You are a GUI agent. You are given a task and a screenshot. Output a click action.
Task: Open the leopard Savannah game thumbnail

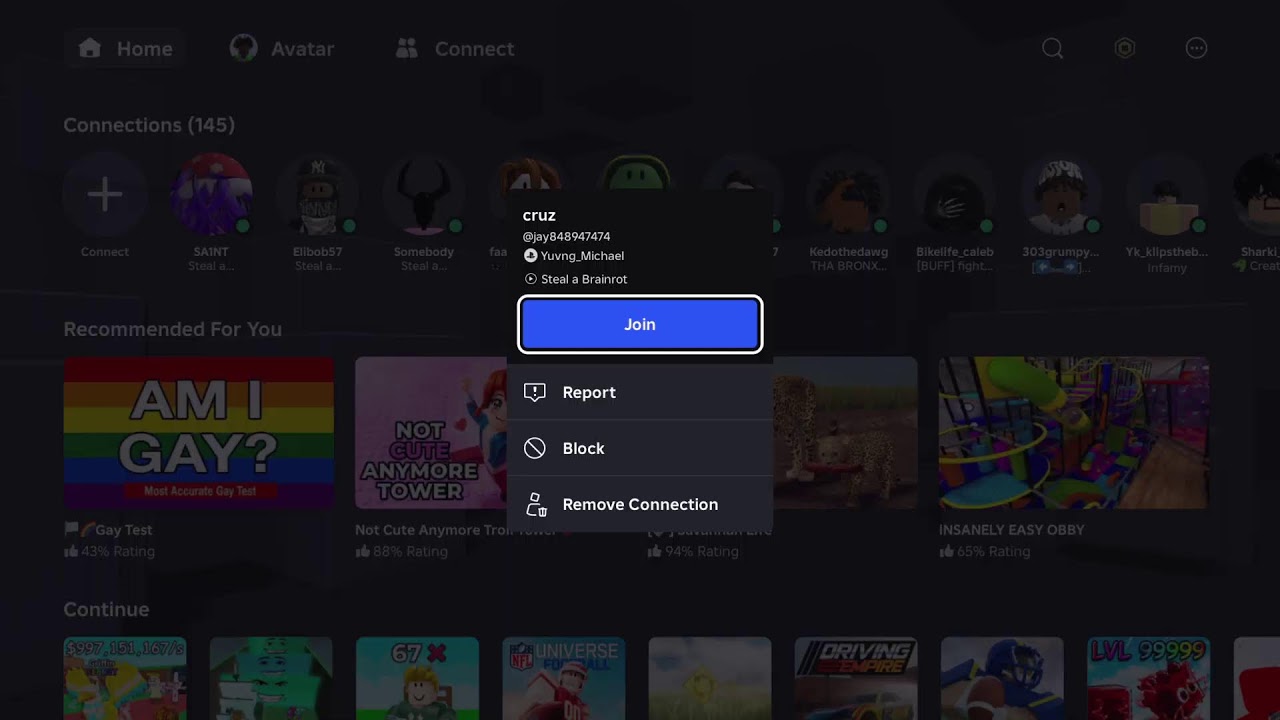tap(845, 433)
